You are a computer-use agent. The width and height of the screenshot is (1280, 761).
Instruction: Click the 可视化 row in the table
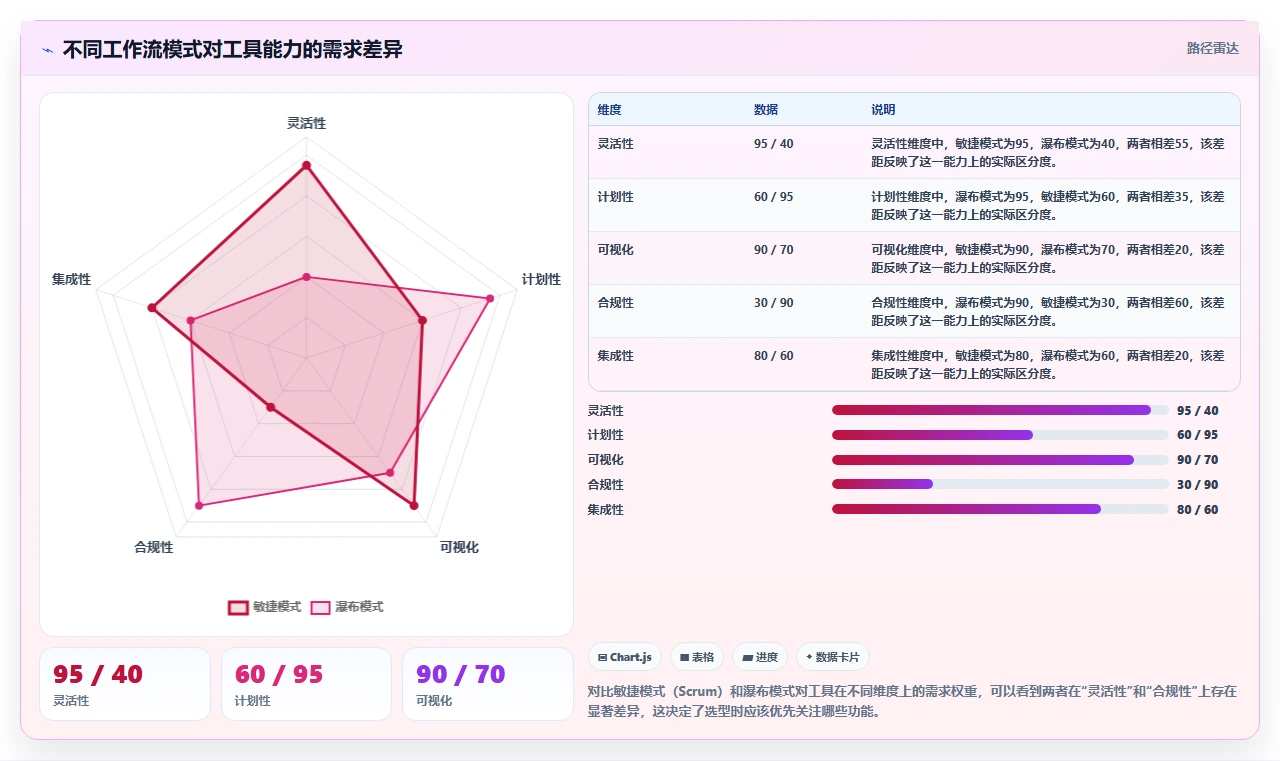point(914,258)
